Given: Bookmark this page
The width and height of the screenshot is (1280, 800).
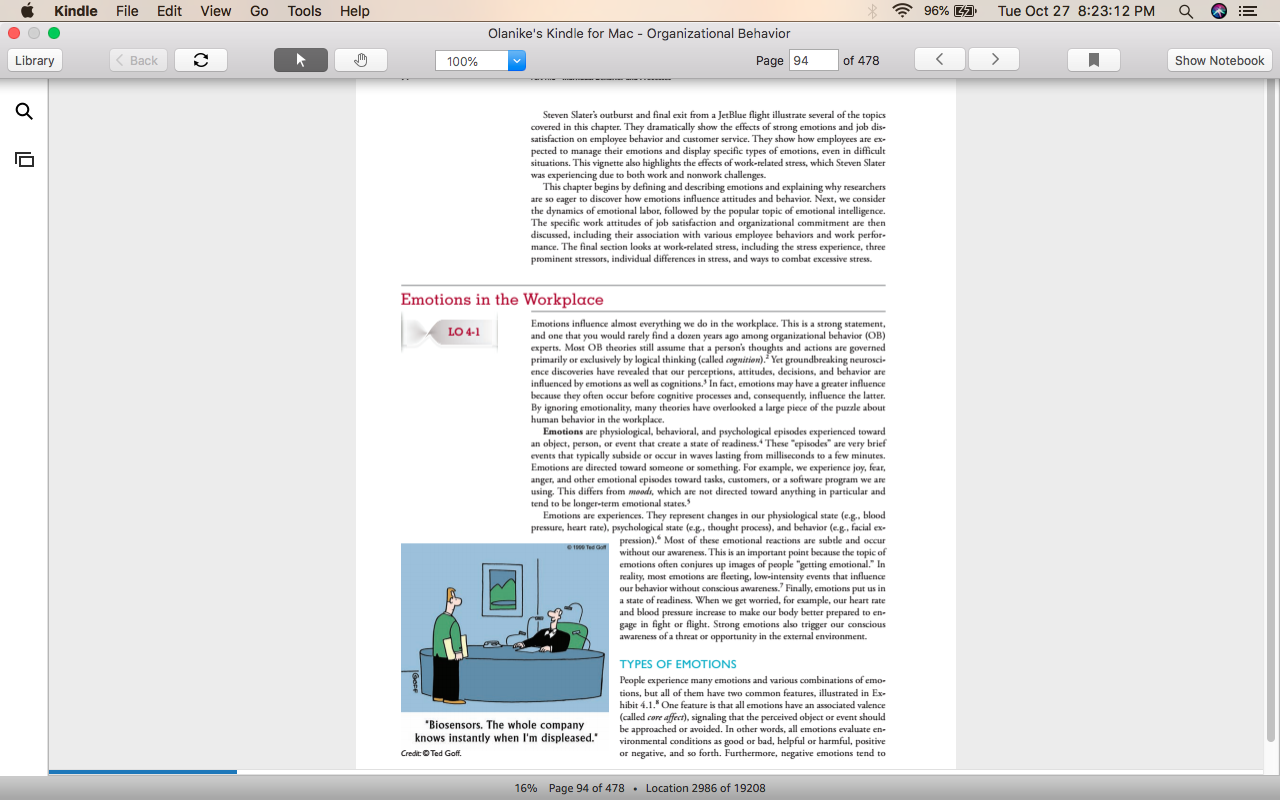Looking at the screenshot, I should [x=1094, y=60].
